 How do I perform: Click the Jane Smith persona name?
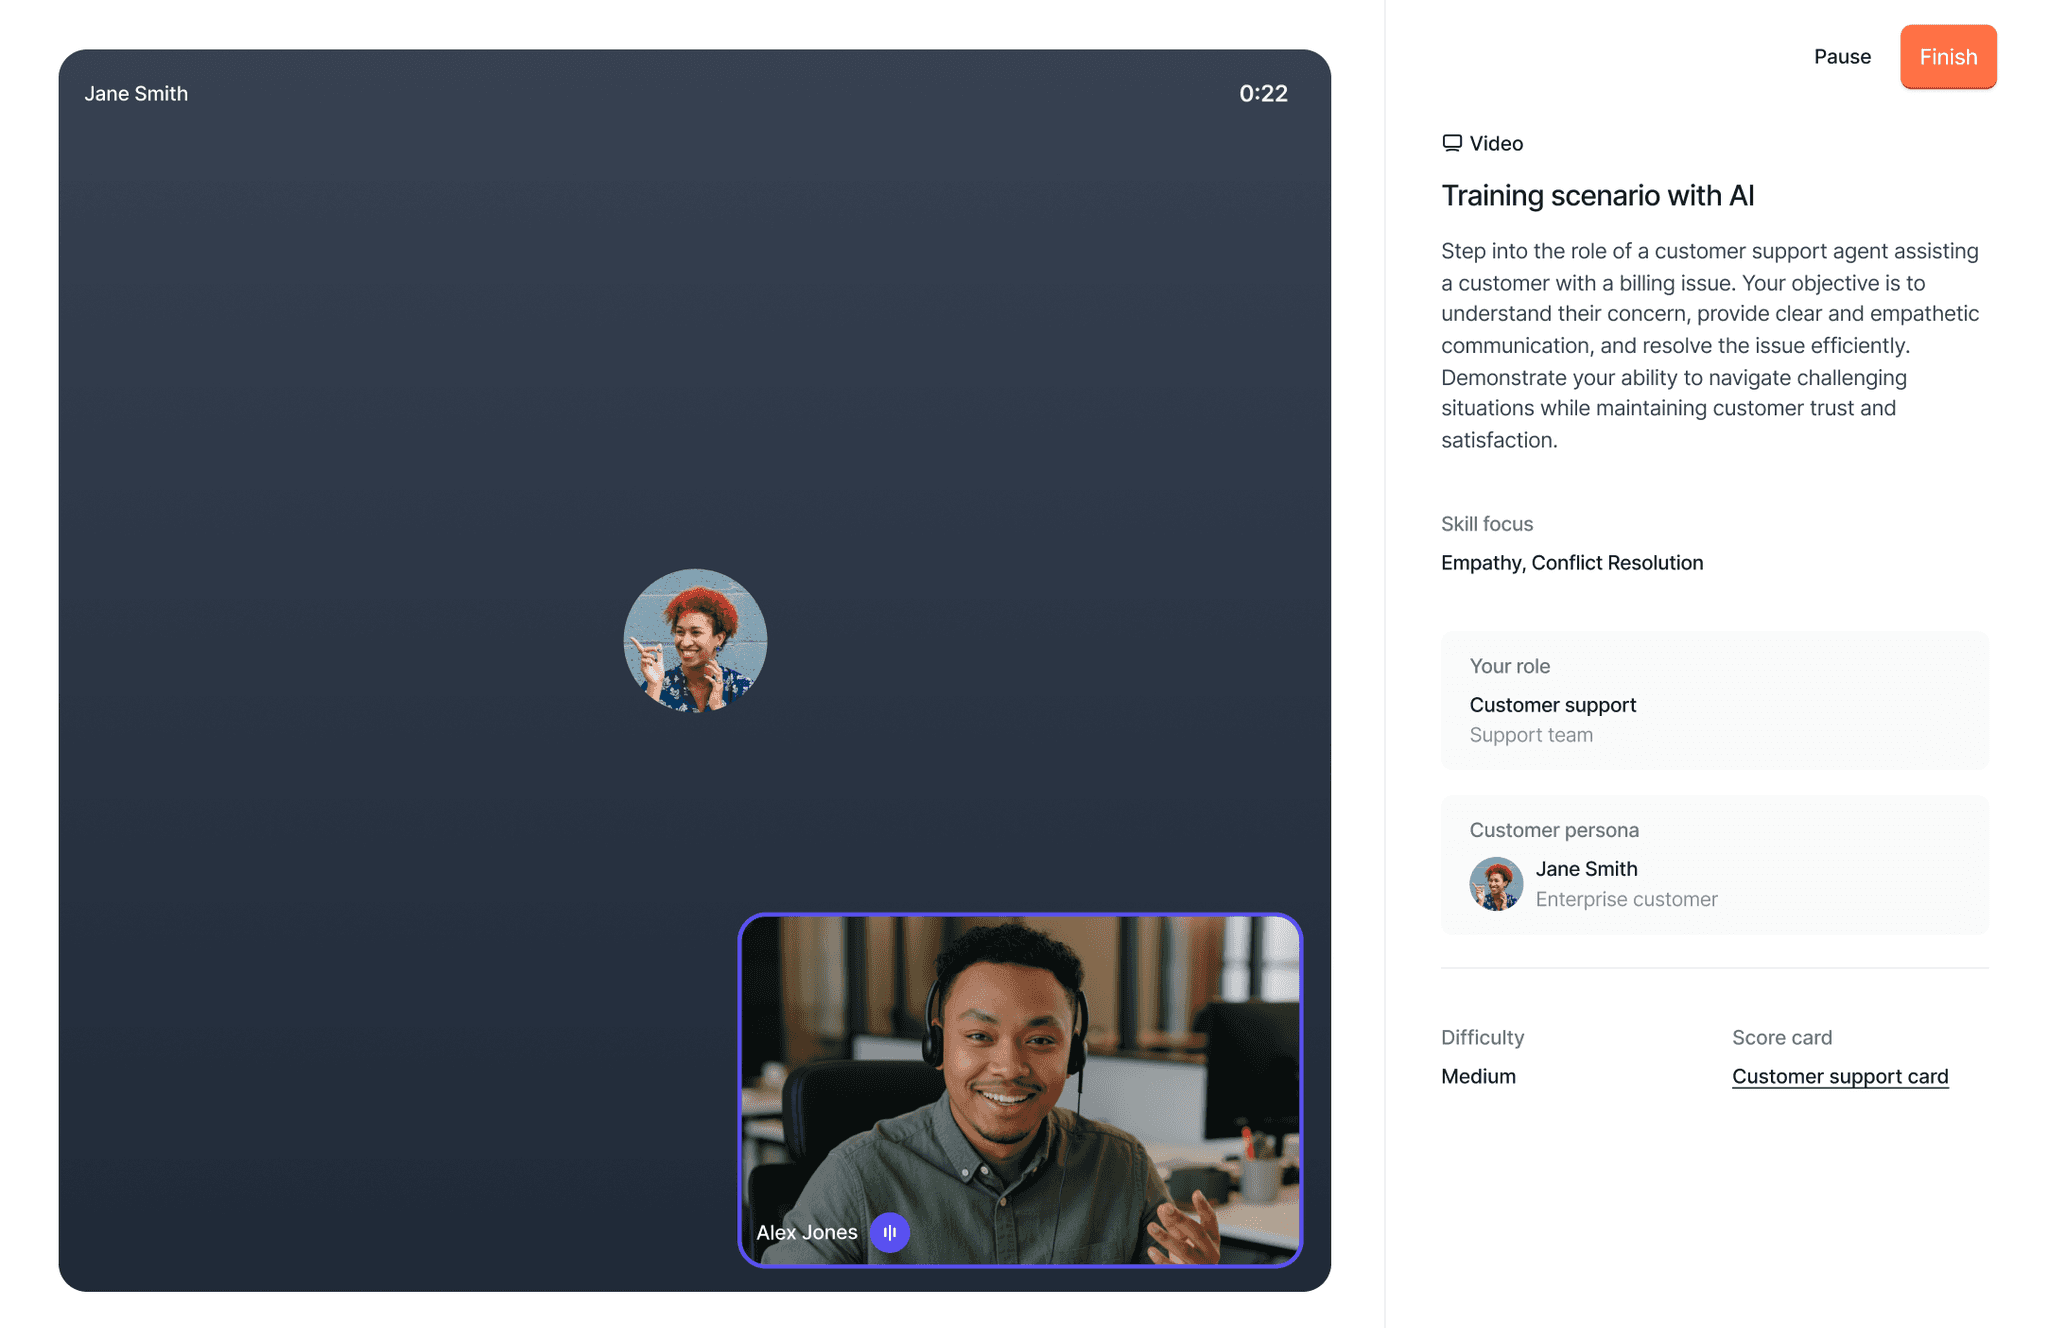(x=1586, y=868)
